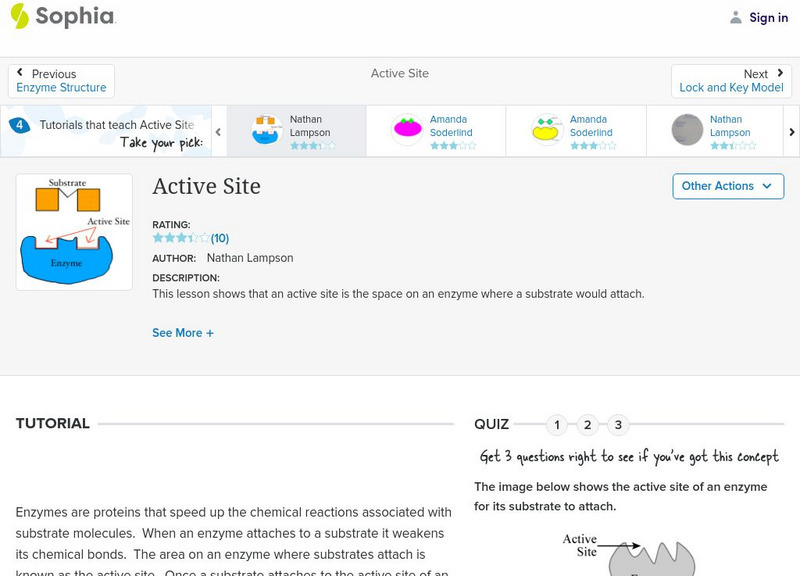Select quiz question 2
The width and height of the screenshot is (800, 576).
tap(588, 425)
